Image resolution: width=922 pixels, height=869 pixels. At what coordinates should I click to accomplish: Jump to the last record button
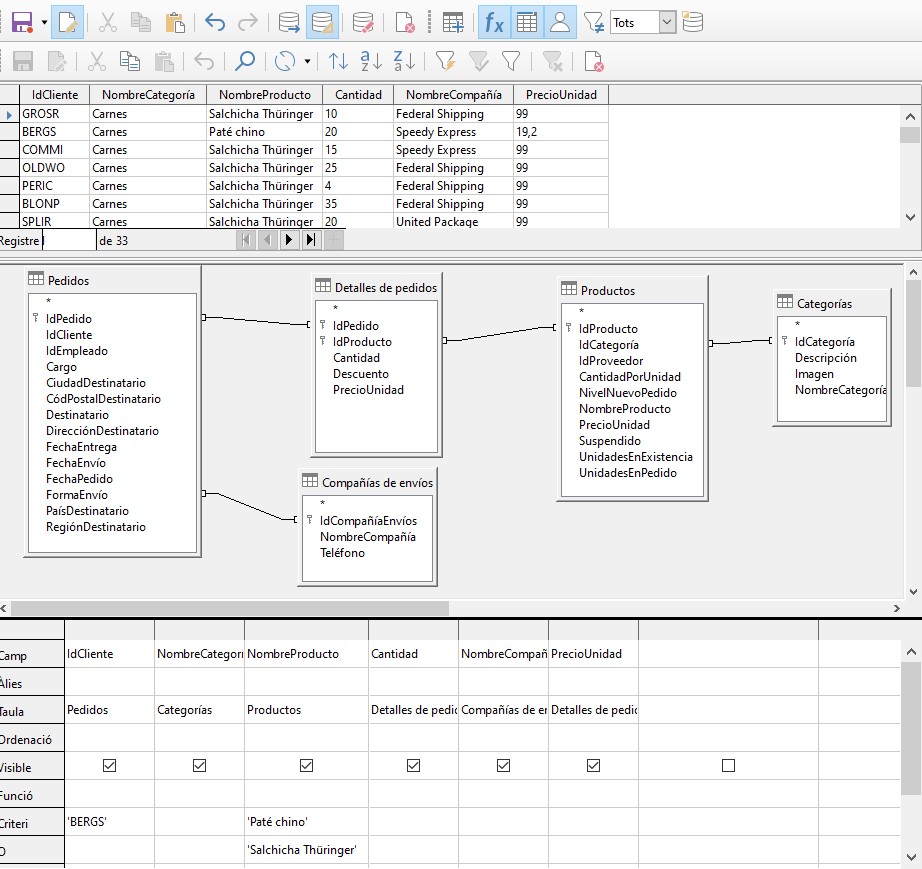tap(311, 240)
